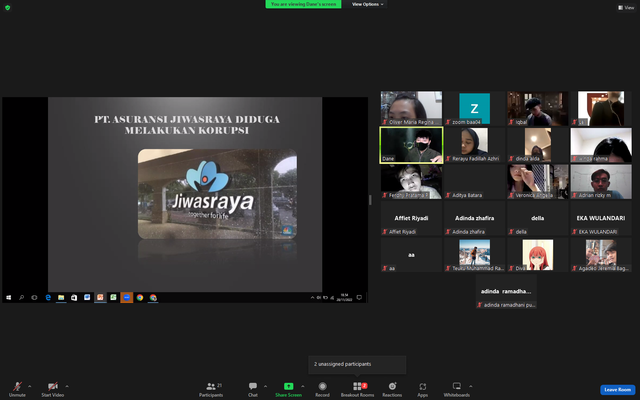Image resolution: width=640 pixels, height=400 pixels.
Task: Select Adrian rizky m's video tile
Action: pyautogui.click(x=601, y=182)
